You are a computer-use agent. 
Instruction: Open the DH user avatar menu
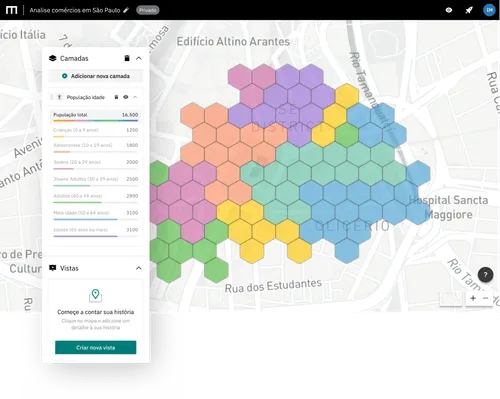(489, 10)
